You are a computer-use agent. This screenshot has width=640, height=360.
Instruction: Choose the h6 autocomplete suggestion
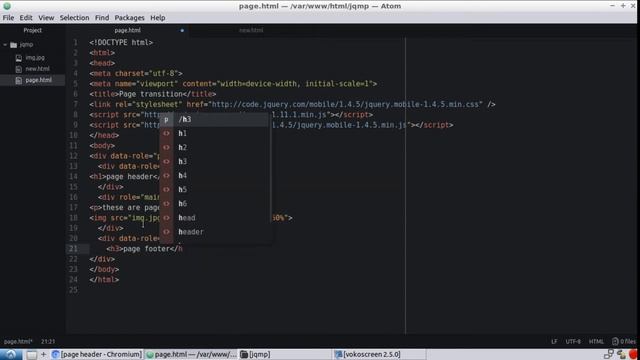pyautogui.click(x=214, y=204)
